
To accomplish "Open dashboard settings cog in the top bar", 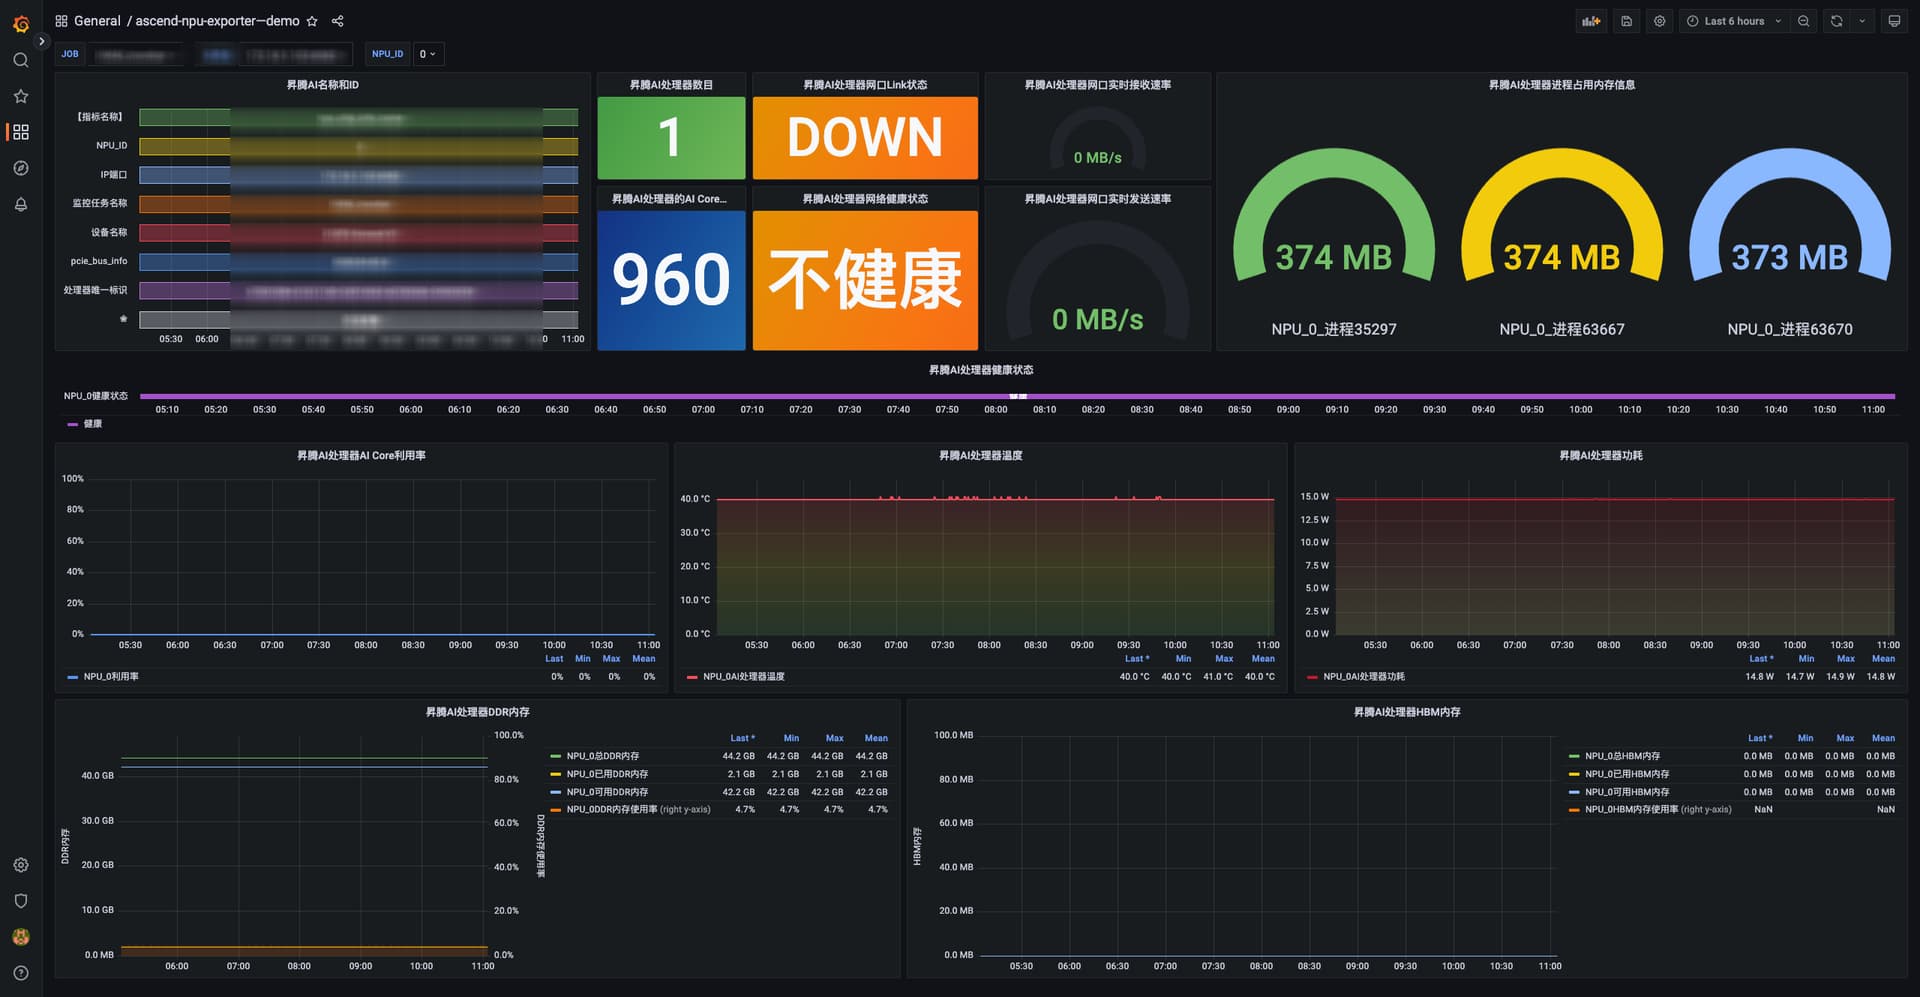I will [1660, 21].
